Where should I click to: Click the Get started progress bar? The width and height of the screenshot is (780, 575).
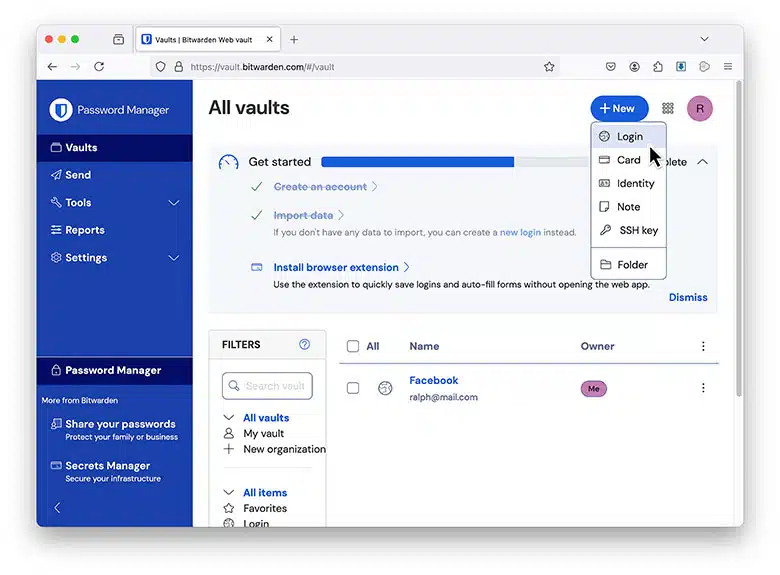pyautogui.click(x=454, y=162)
